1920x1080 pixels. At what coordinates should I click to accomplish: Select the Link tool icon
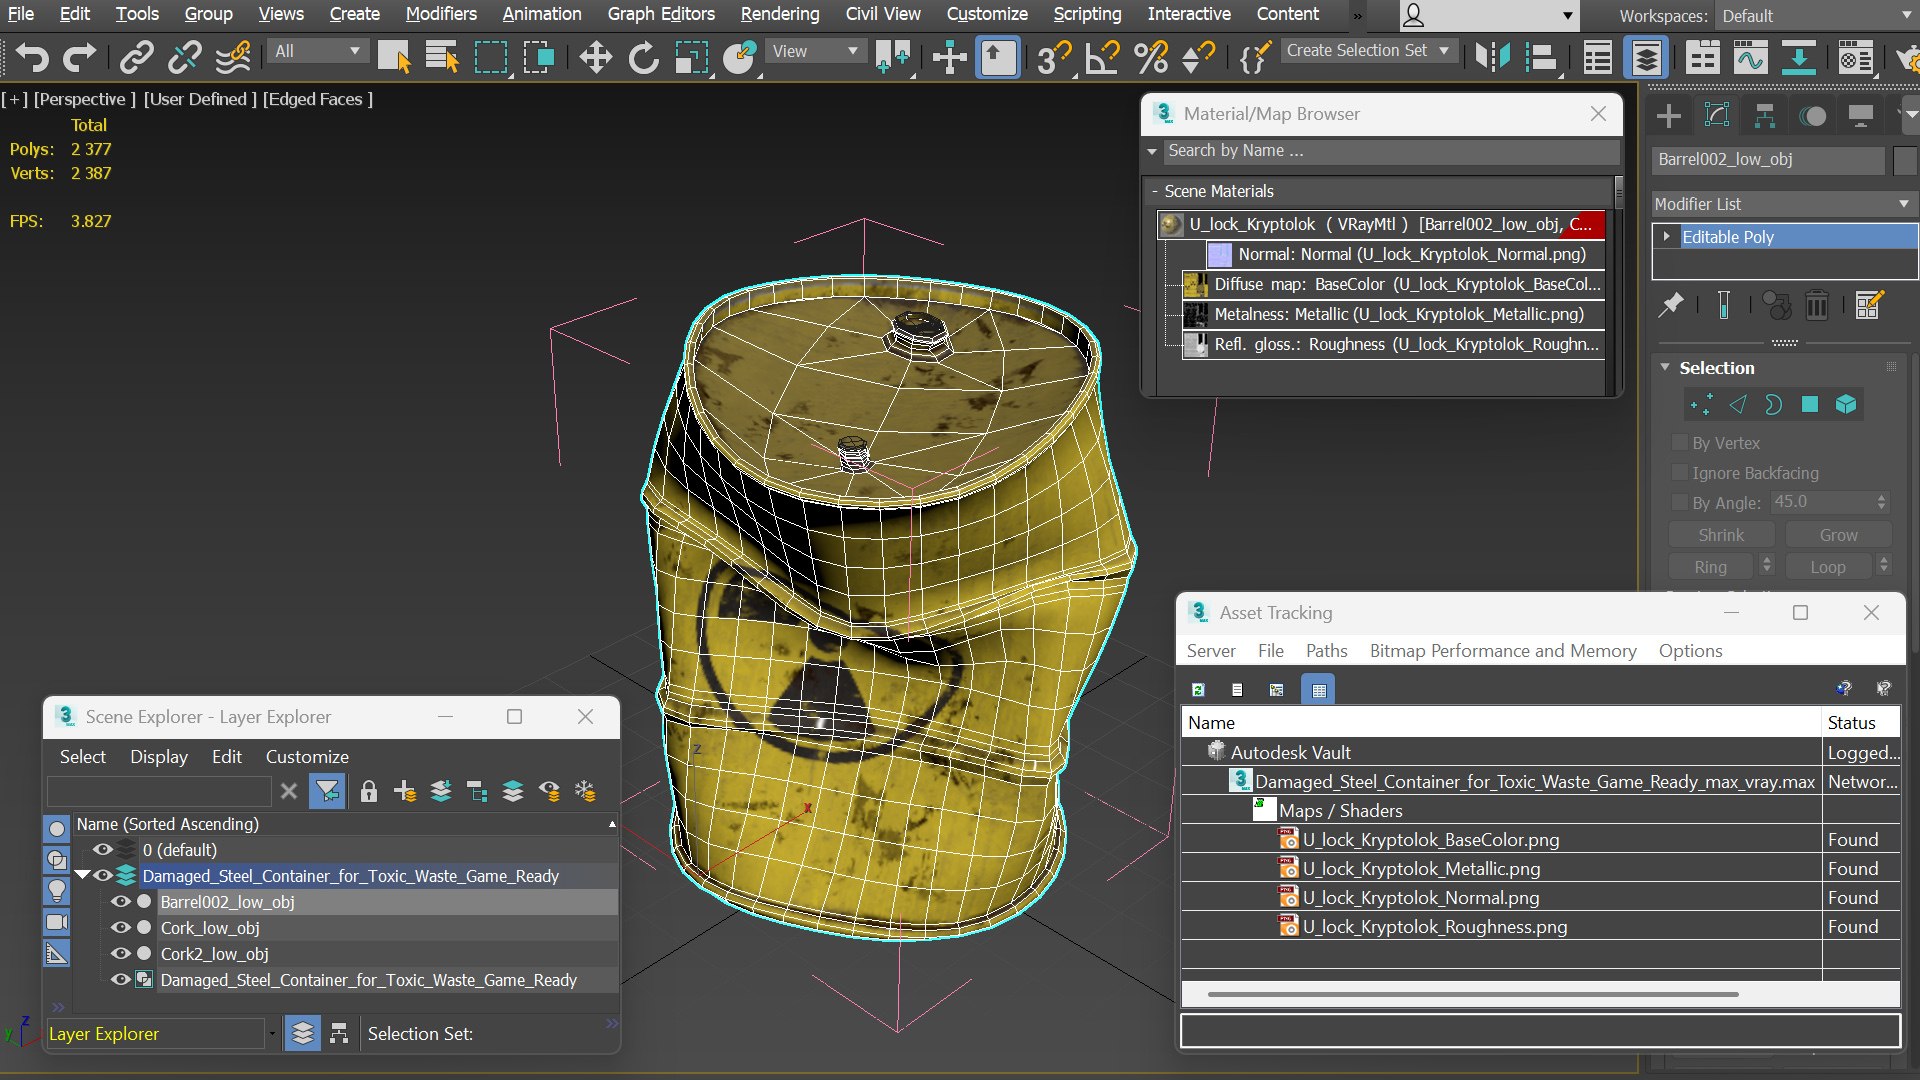[x=136, y=57]
